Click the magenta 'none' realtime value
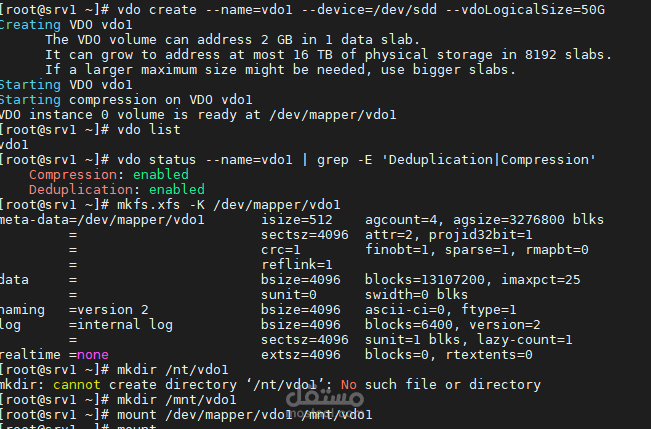This screenshot has height=429, width=651. pos(92,354)
